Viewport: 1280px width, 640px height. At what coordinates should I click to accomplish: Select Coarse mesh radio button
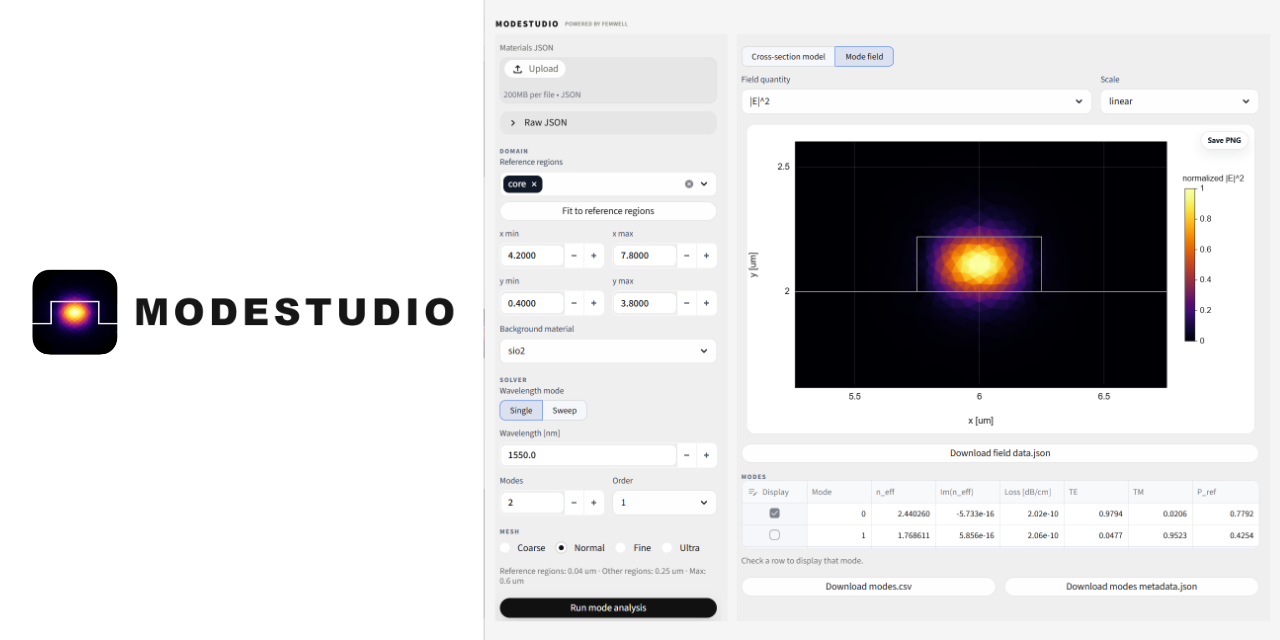pos(506,548)
